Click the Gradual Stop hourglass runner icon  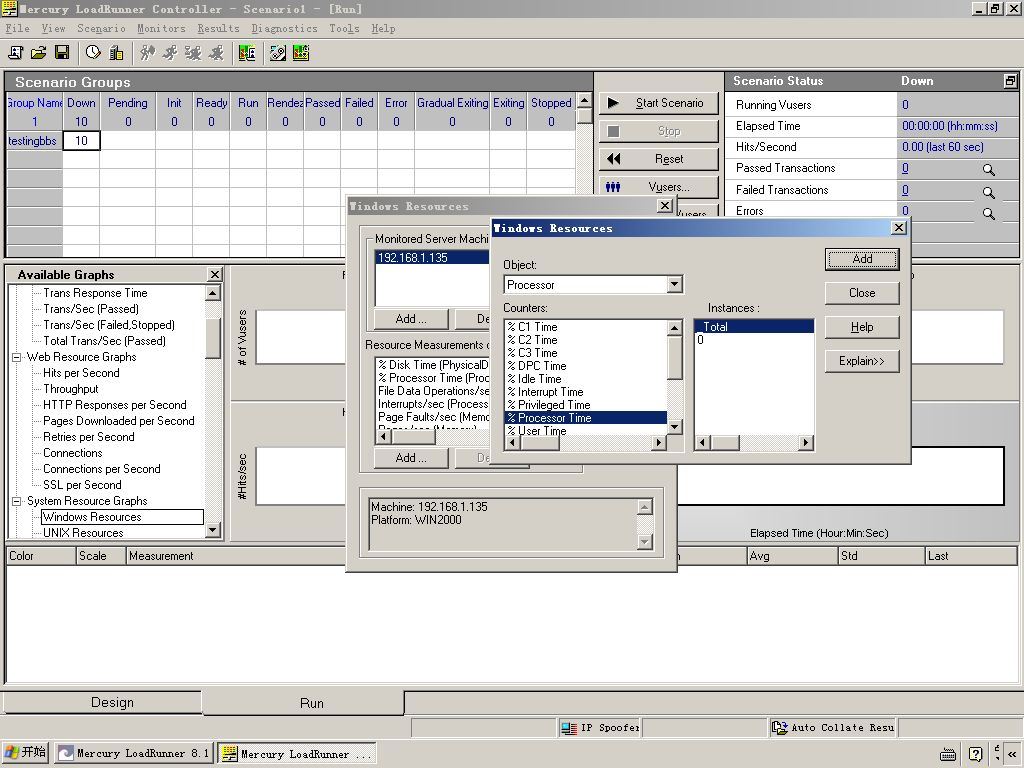click(x=193, y=53)
